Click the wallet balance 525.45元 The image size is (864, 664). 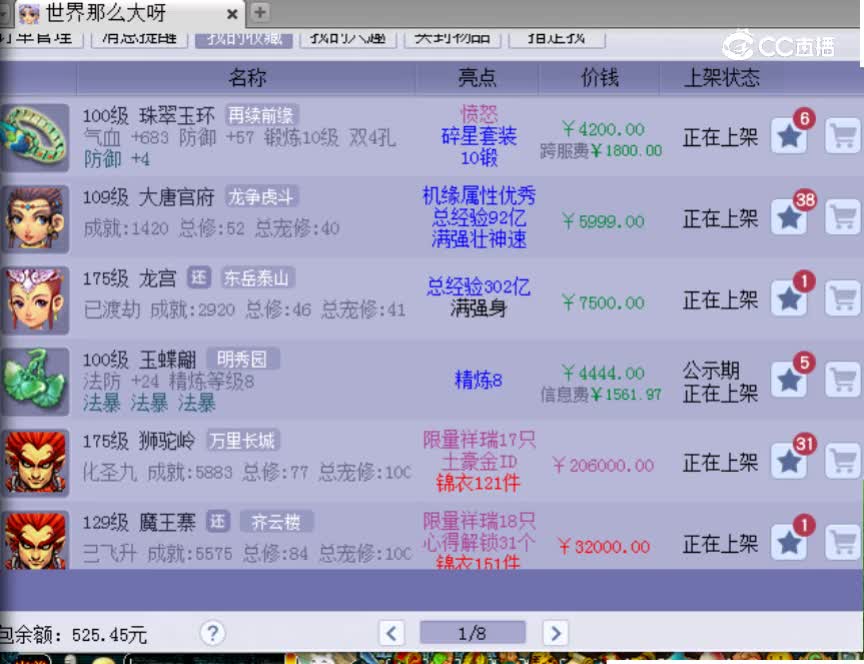[109, 635]
